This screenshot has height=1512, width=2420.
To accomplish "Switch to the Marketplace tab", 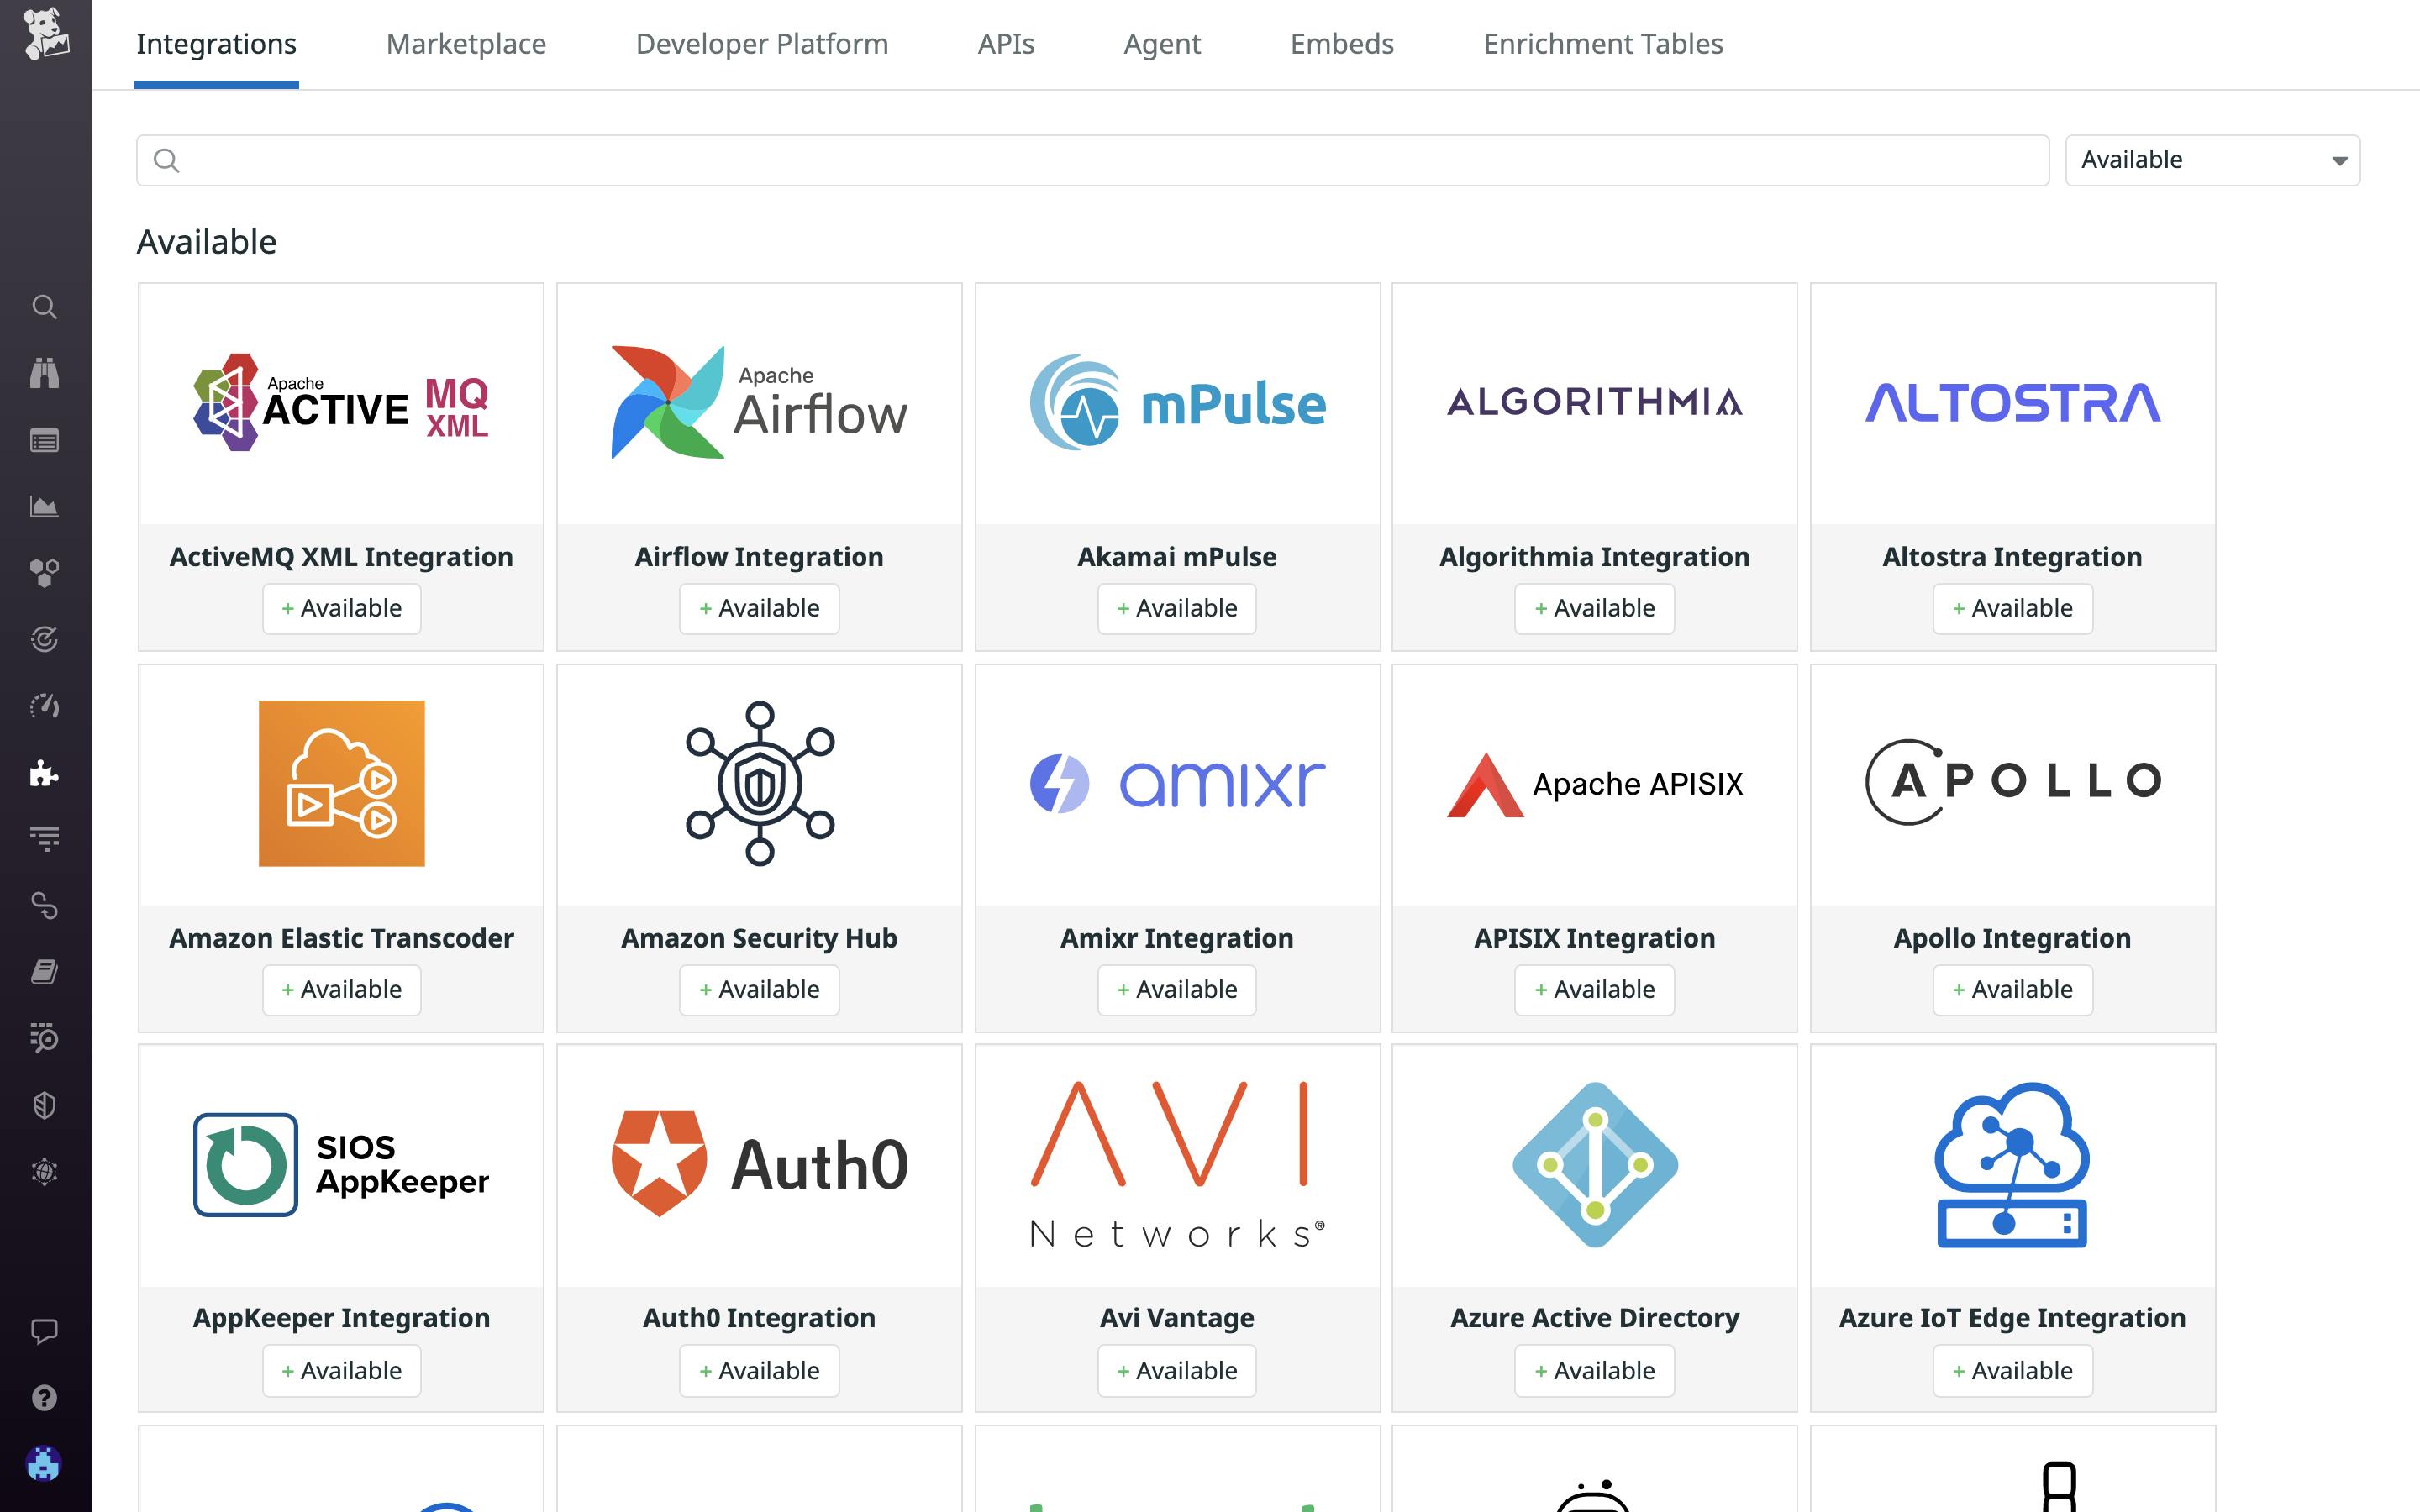I will pos(466,44).
